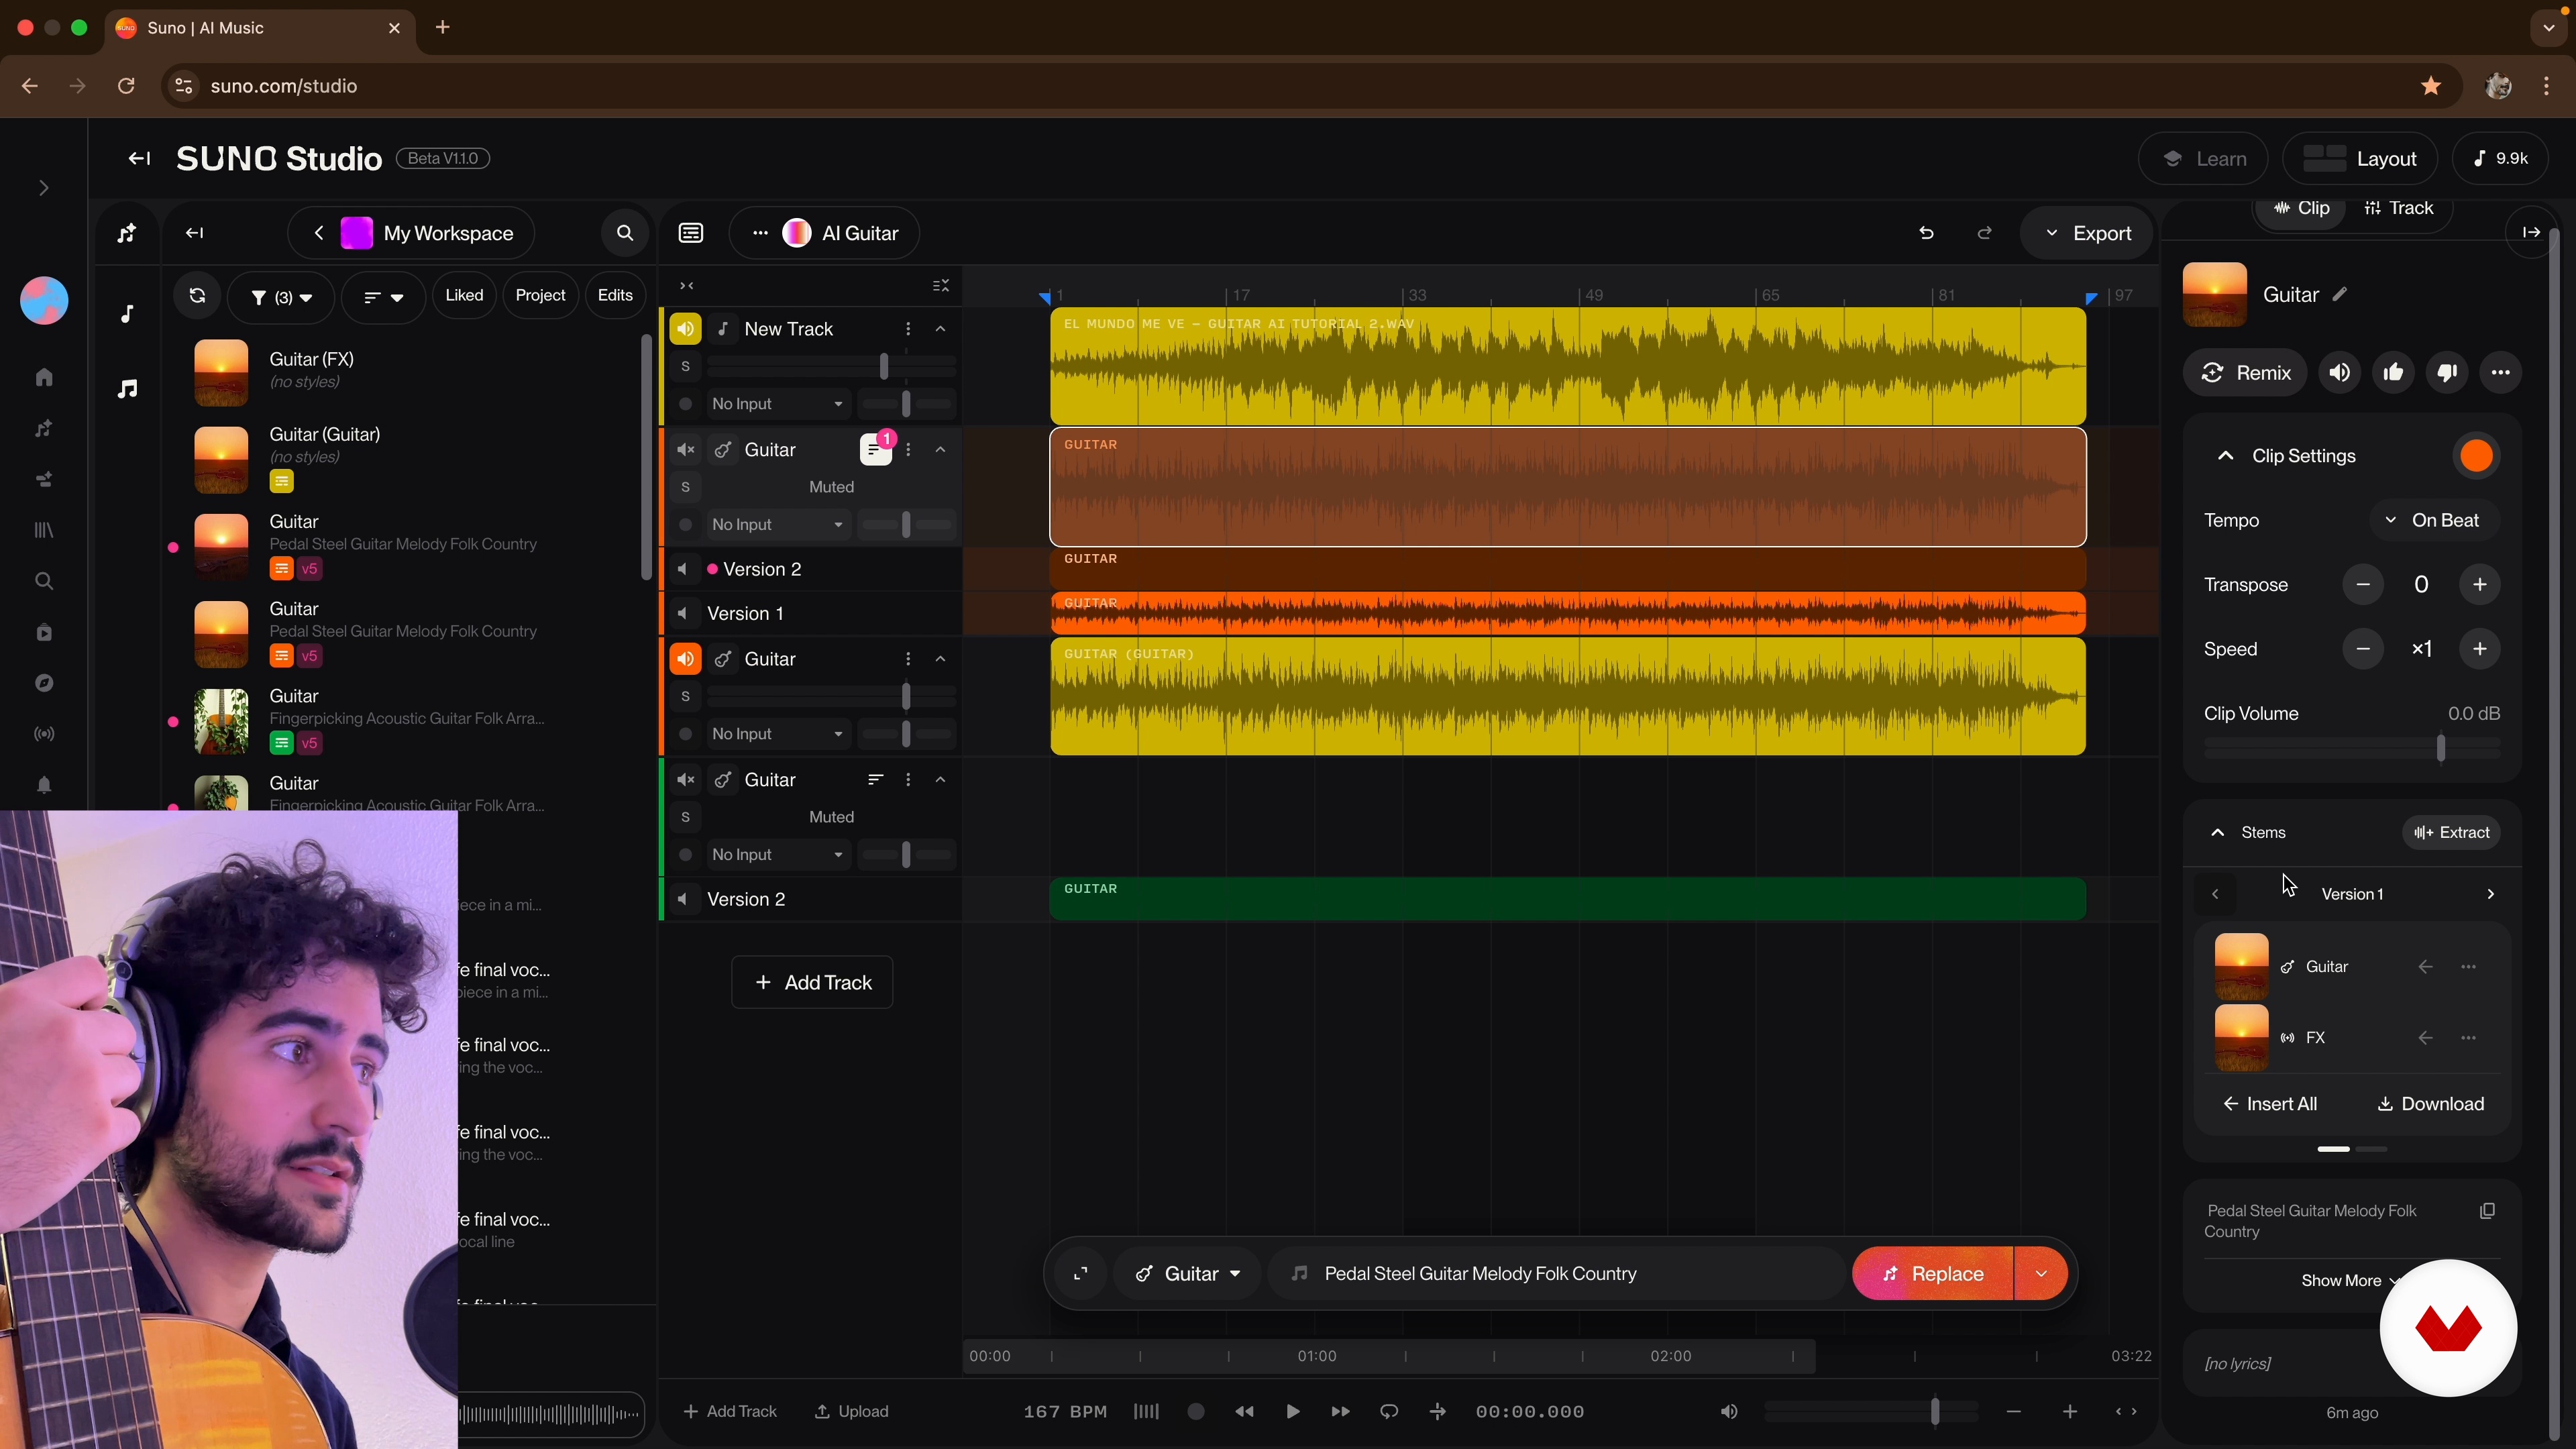Click the Extract stems button
Image resolution: width=2576 pixels, height=1449 pixels.
tap(2451, 832)
